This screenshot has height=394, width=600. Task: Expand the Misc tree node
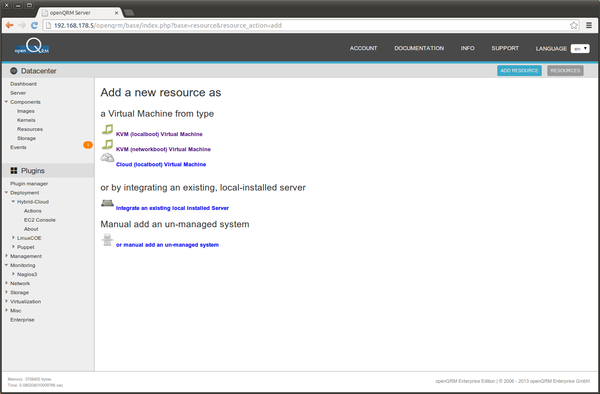point(7,310)
